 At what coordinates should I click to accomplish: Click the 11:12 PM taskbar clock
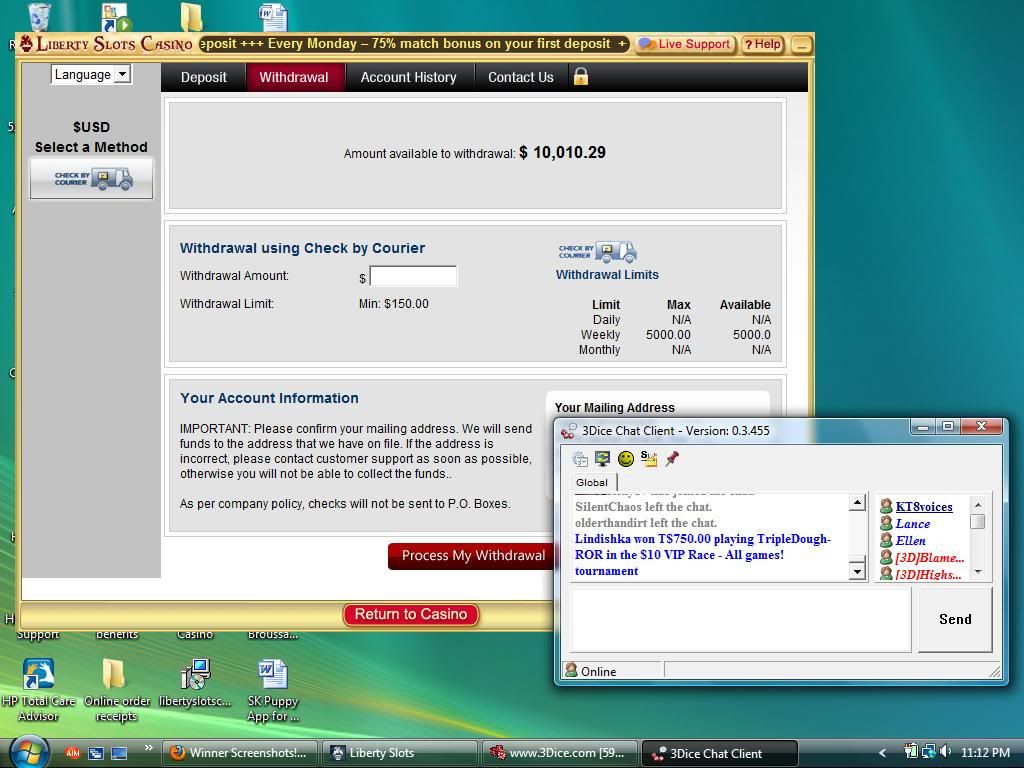(x=985, y=752)
